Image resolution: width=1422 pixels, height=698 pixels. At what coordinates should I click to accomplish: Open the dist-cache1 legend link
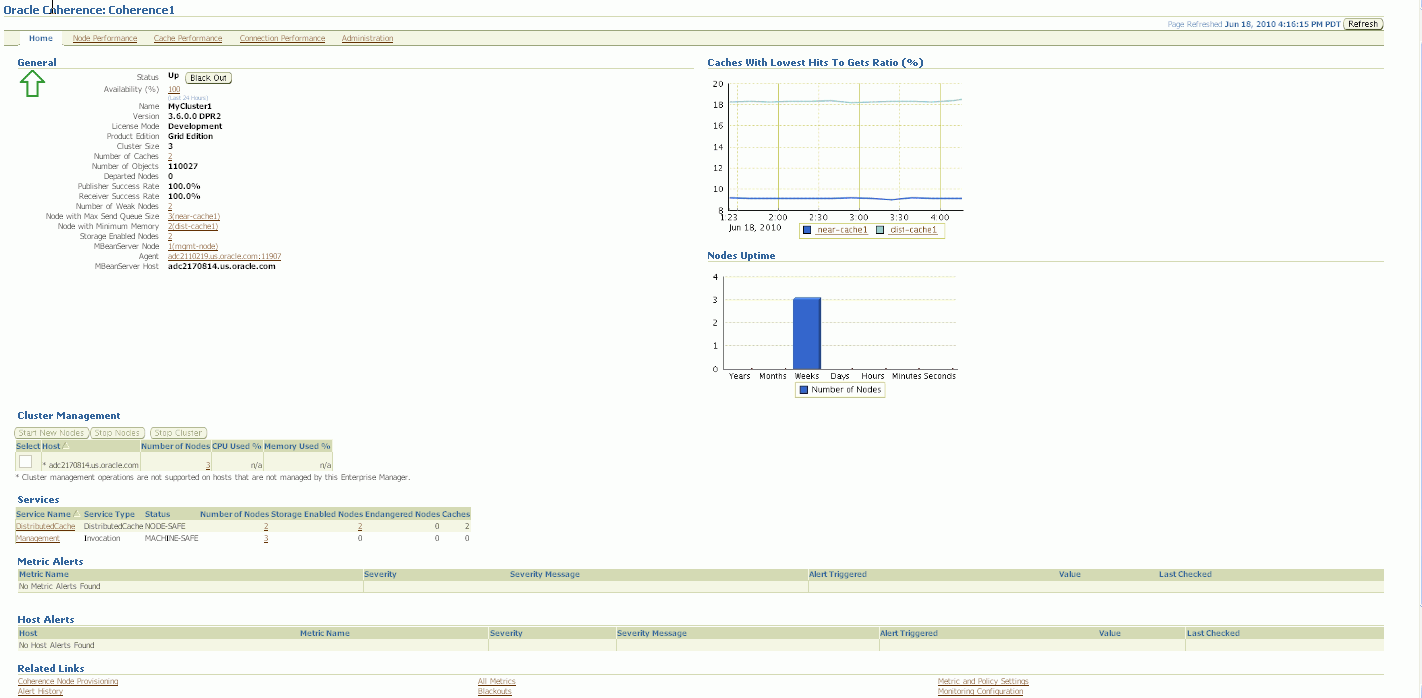click(x=913, y=230)
